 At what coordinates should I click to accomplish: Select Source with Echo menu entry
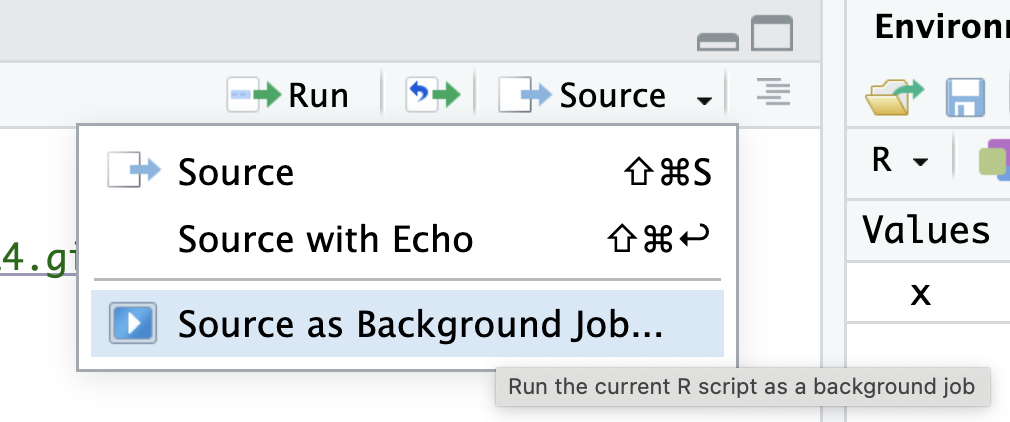point(325,239)
